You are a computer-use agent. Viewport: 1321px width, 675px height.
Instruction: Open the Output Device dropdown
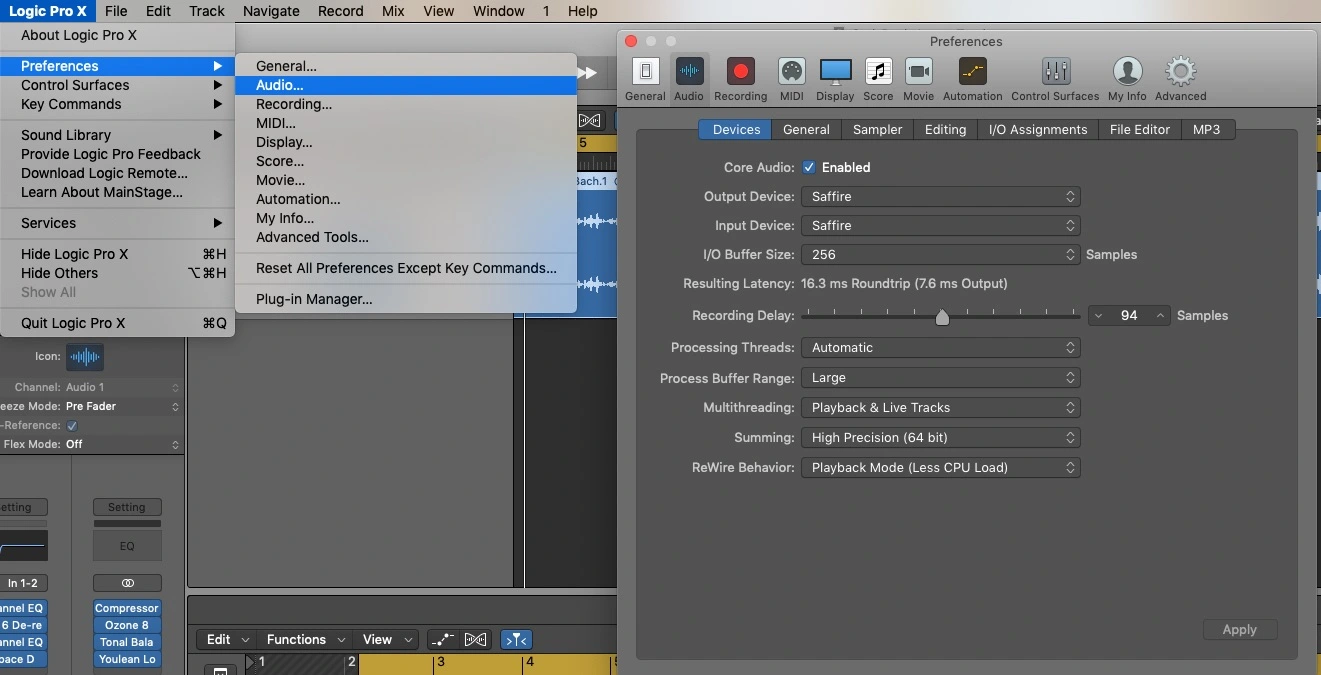[x=940, y=197]
